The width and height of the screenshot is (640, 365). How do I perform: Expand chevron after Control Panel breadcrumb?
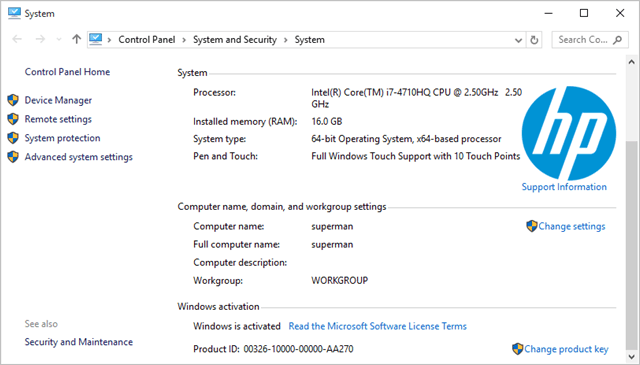[x=184, y=40]
